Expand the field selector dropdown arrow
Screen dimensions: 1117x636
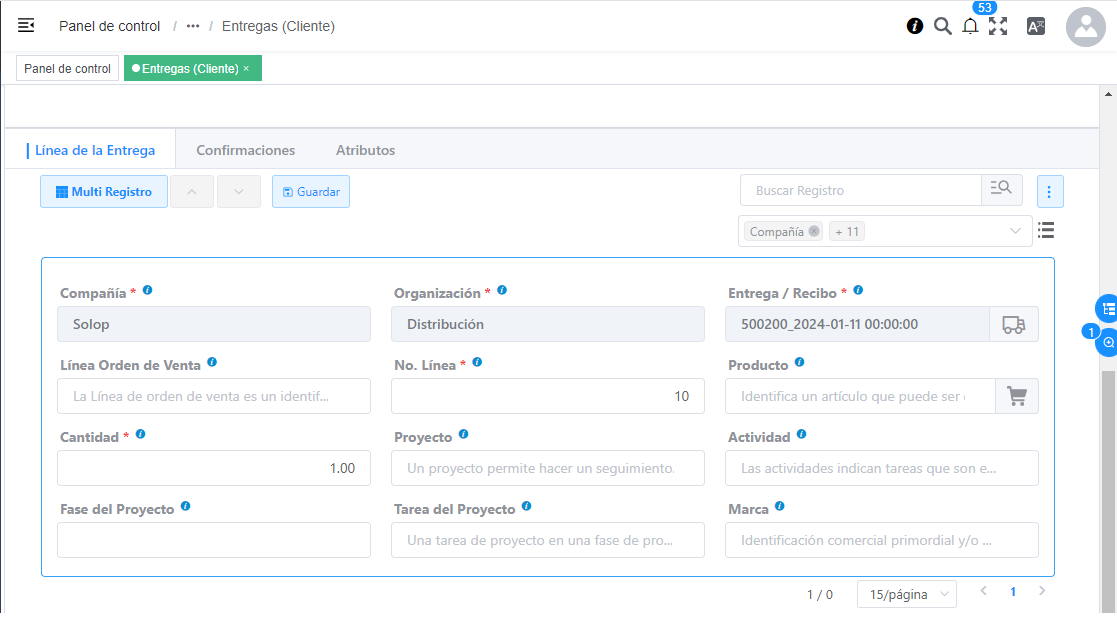[1016, 231]
